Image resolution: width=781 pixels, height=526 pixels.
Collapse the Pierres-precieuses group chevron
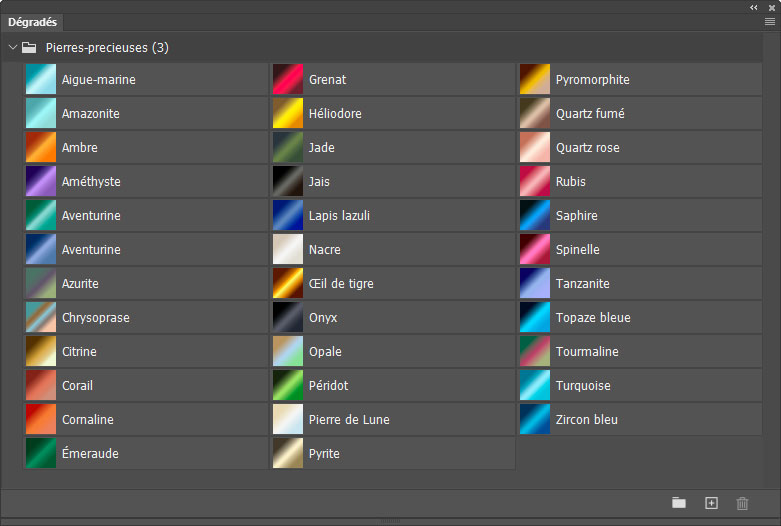12,47
